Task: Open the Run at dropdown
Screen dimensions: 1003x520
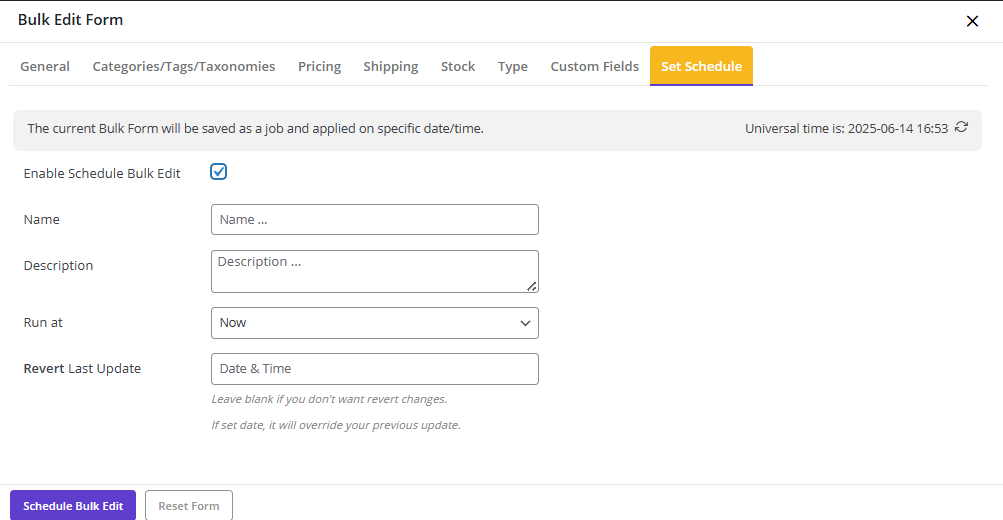Action: [x=375, y=323]
